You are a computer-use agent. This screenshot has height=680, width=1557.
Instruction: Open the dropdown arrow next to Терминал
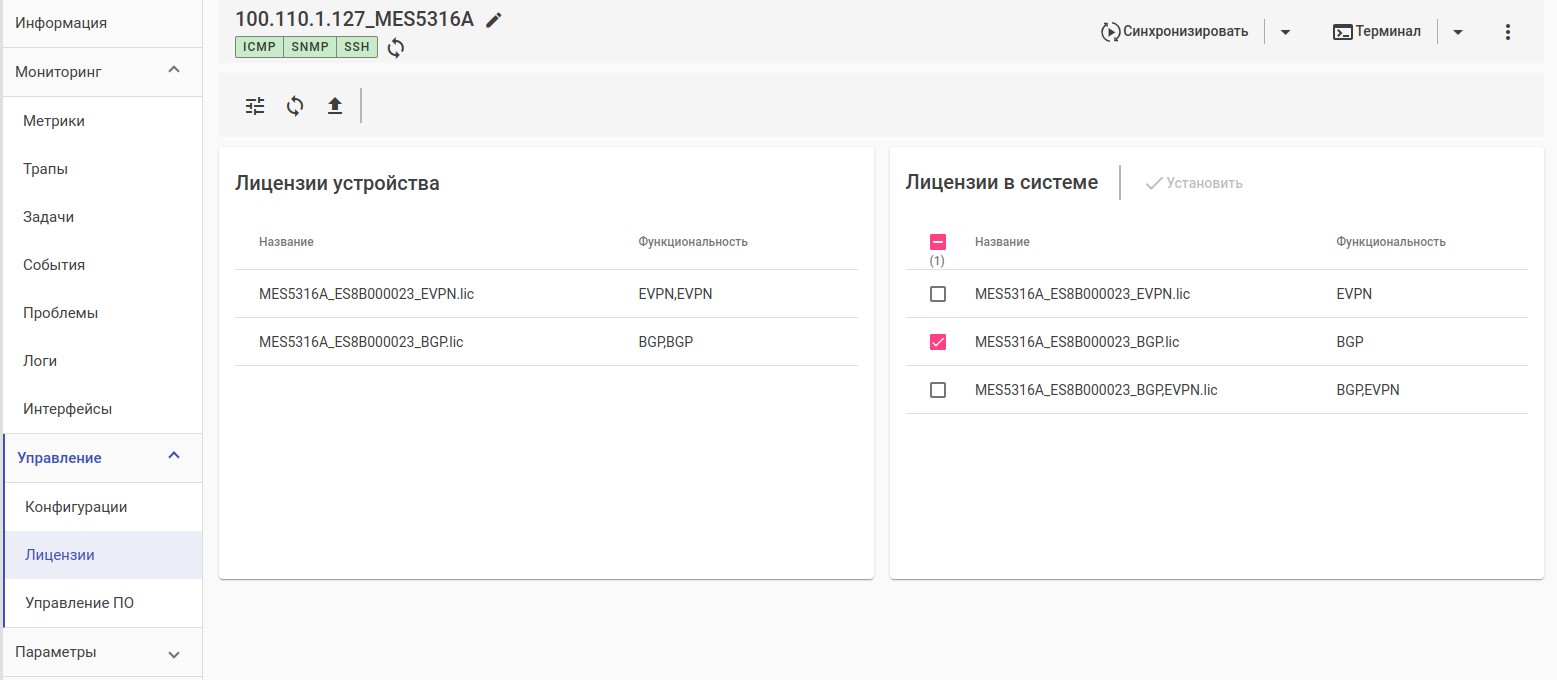click(x=1457, y=32)
